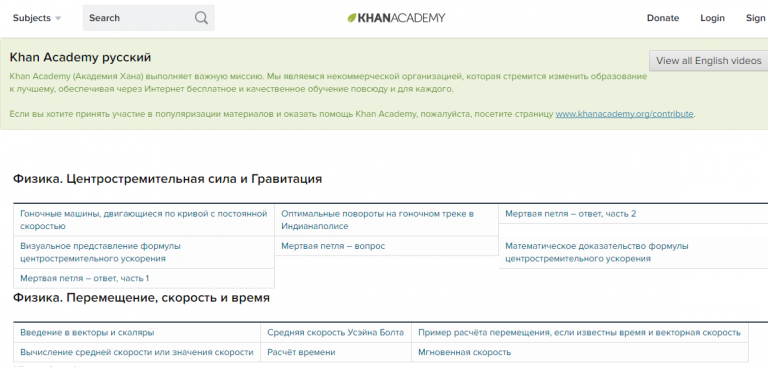
Task: Open Введение в векторы и скаляры
Action: click(x=87, y=332)
